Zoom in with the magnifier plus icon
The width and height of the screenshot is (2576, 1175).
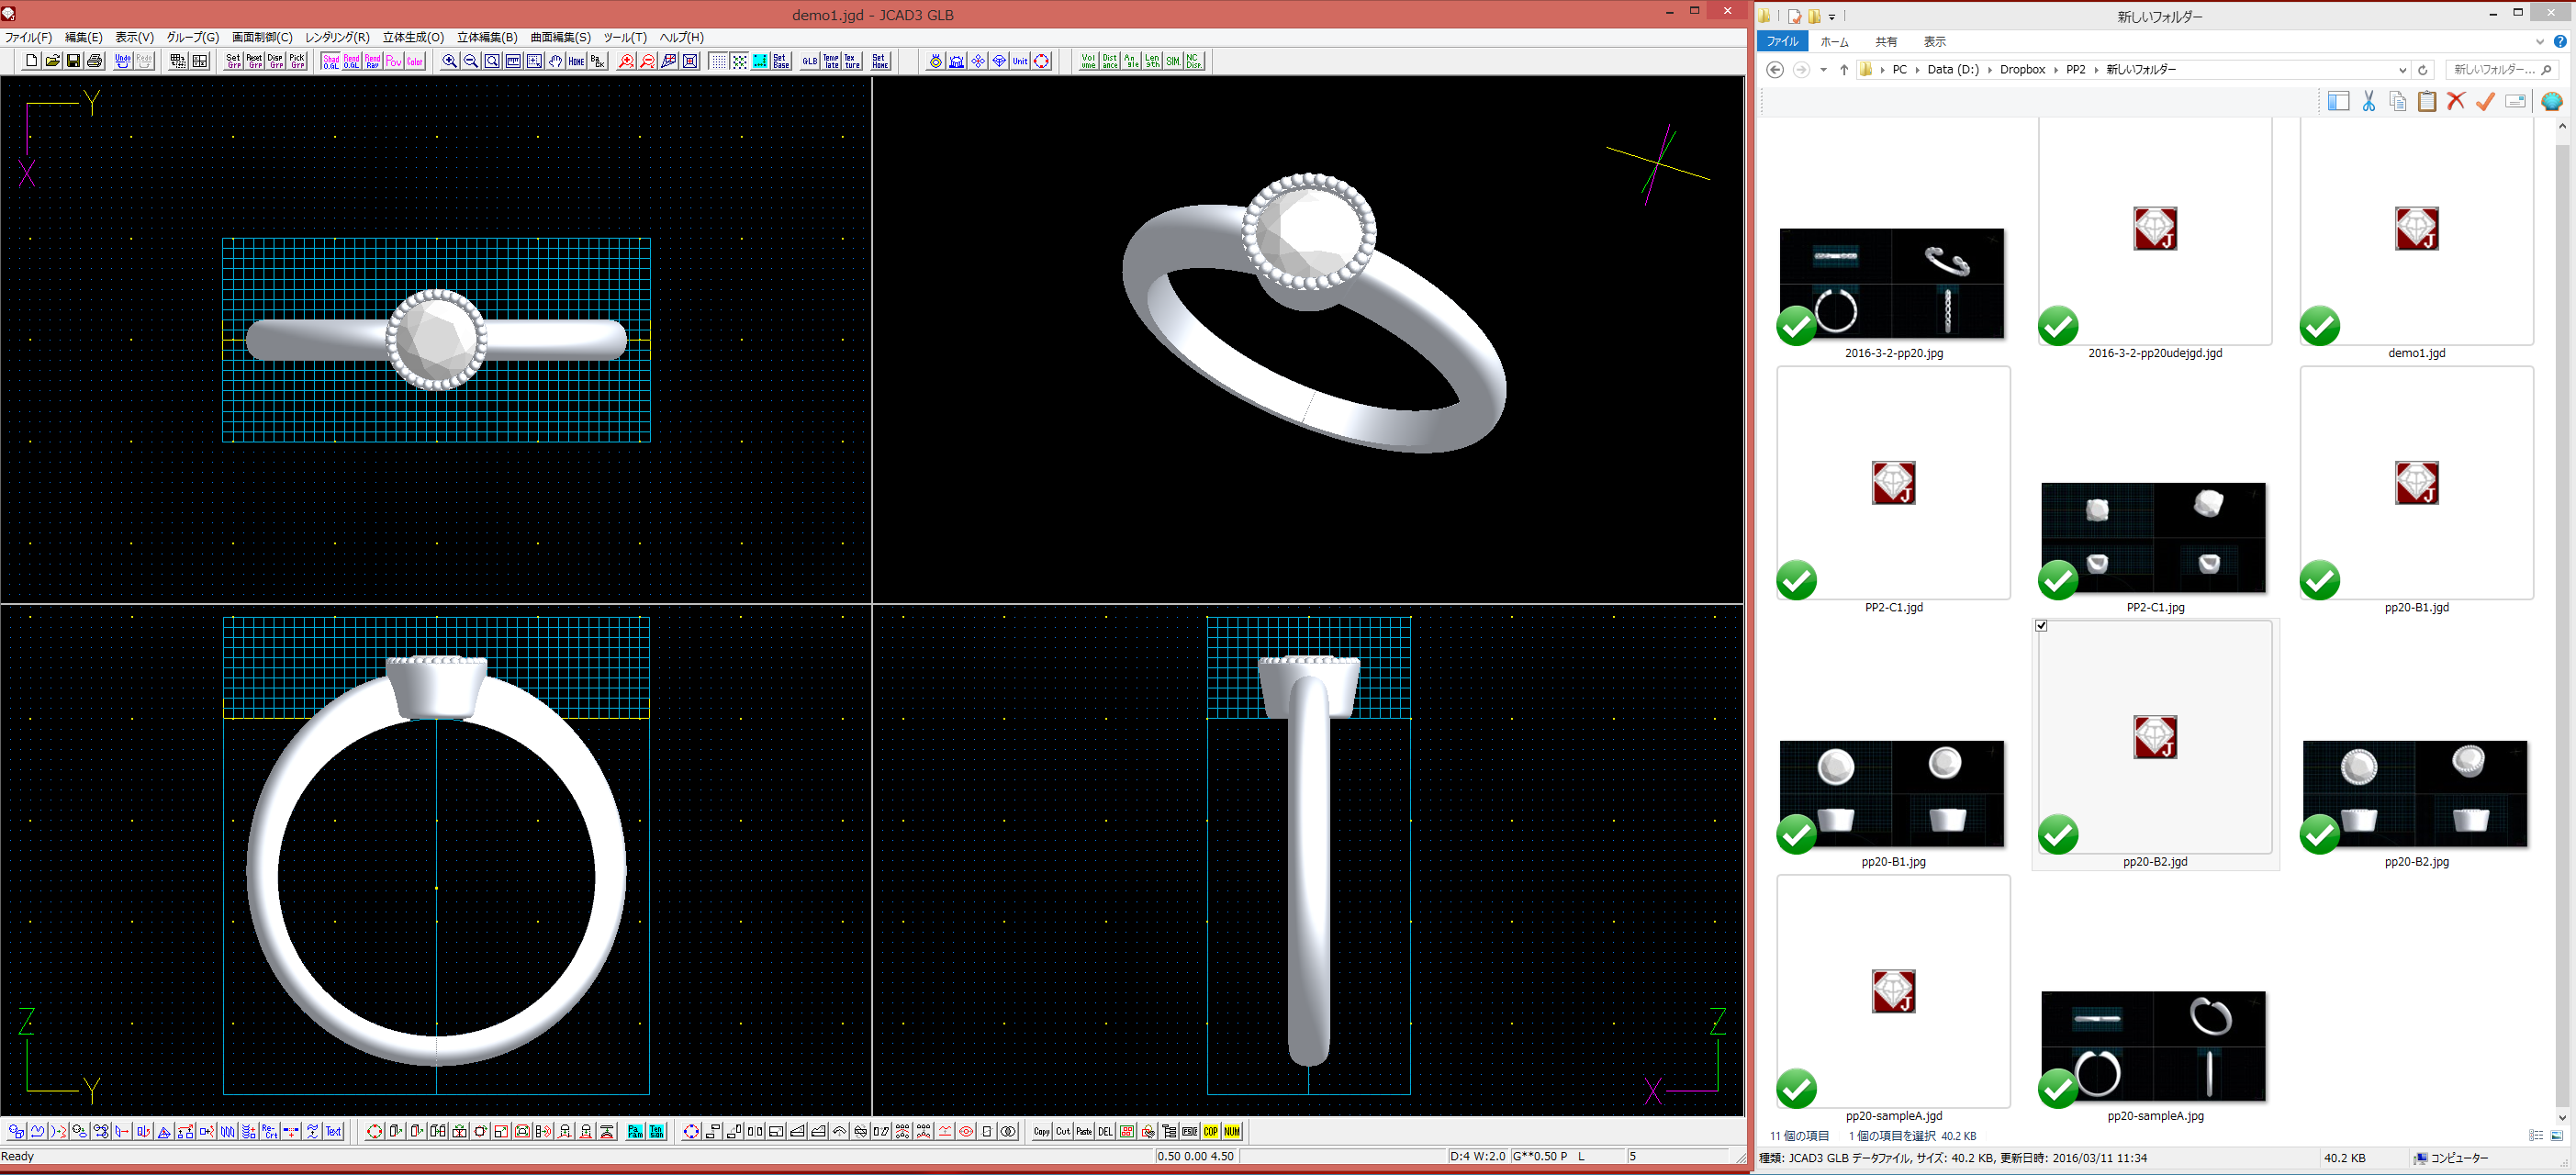[x=450, y=61]
